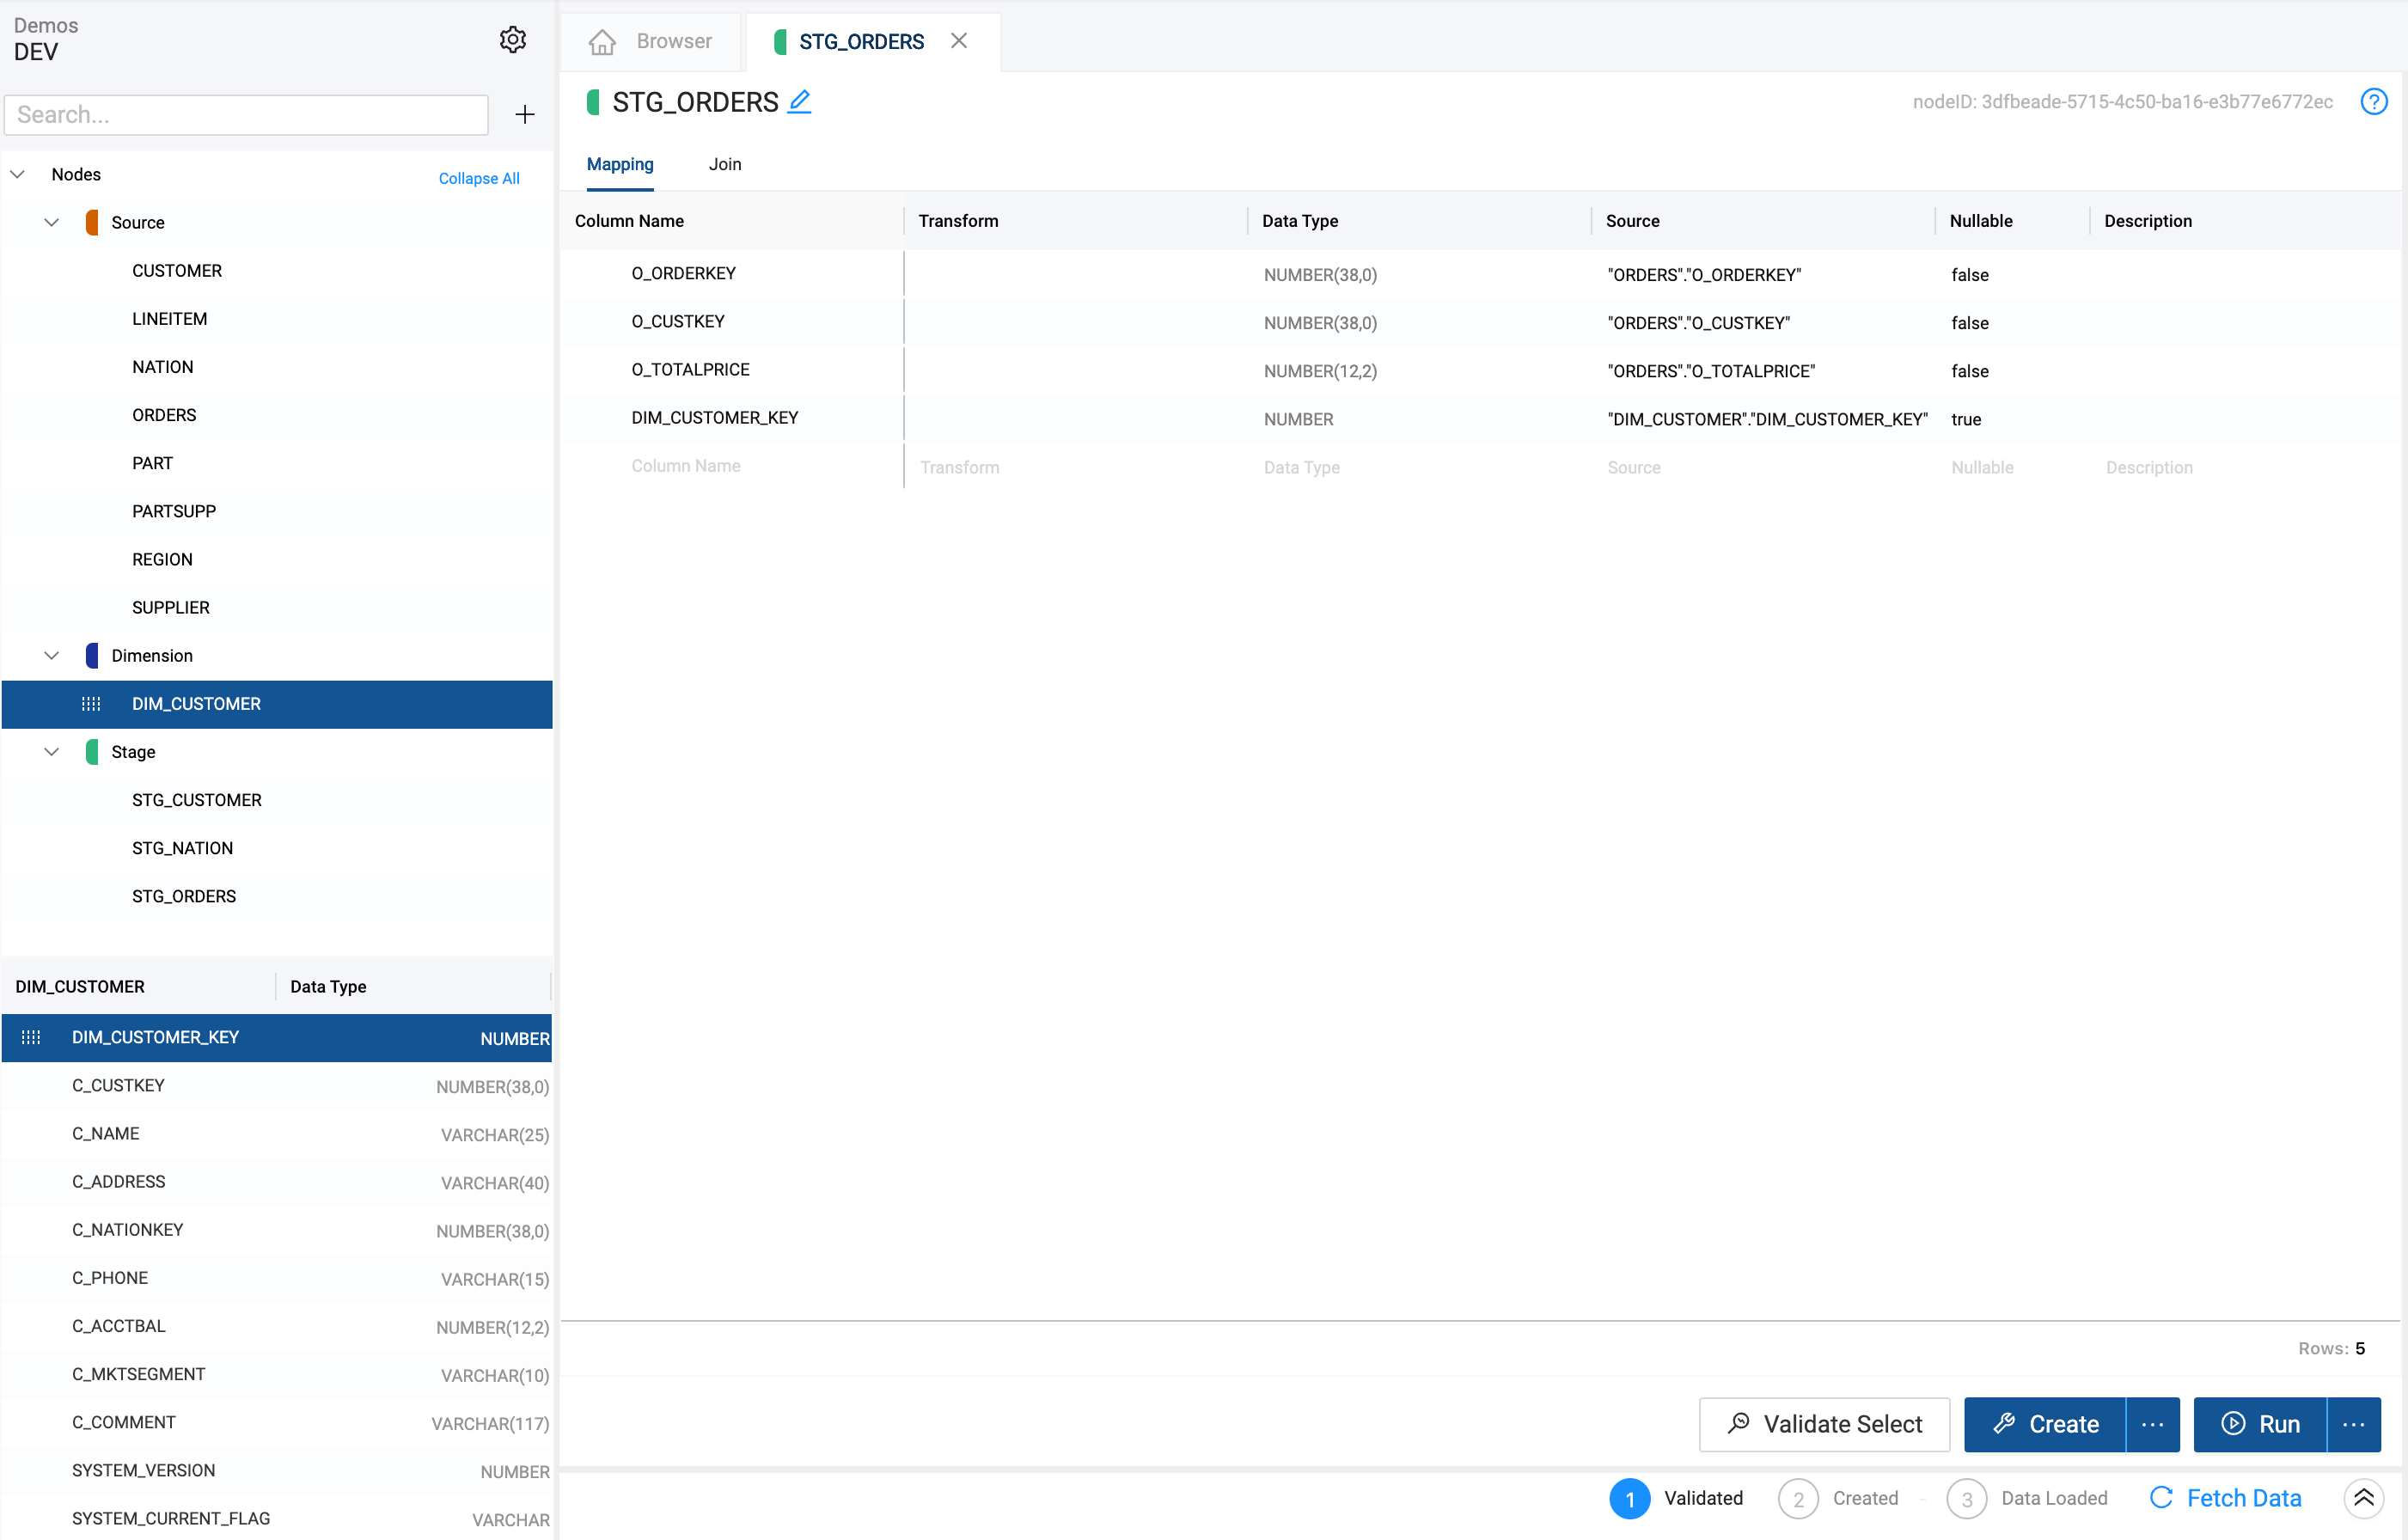This screenshot has width=2408, height=1540.
Task: Click the green Stage node type icon
Action: [x=92, y=751]
